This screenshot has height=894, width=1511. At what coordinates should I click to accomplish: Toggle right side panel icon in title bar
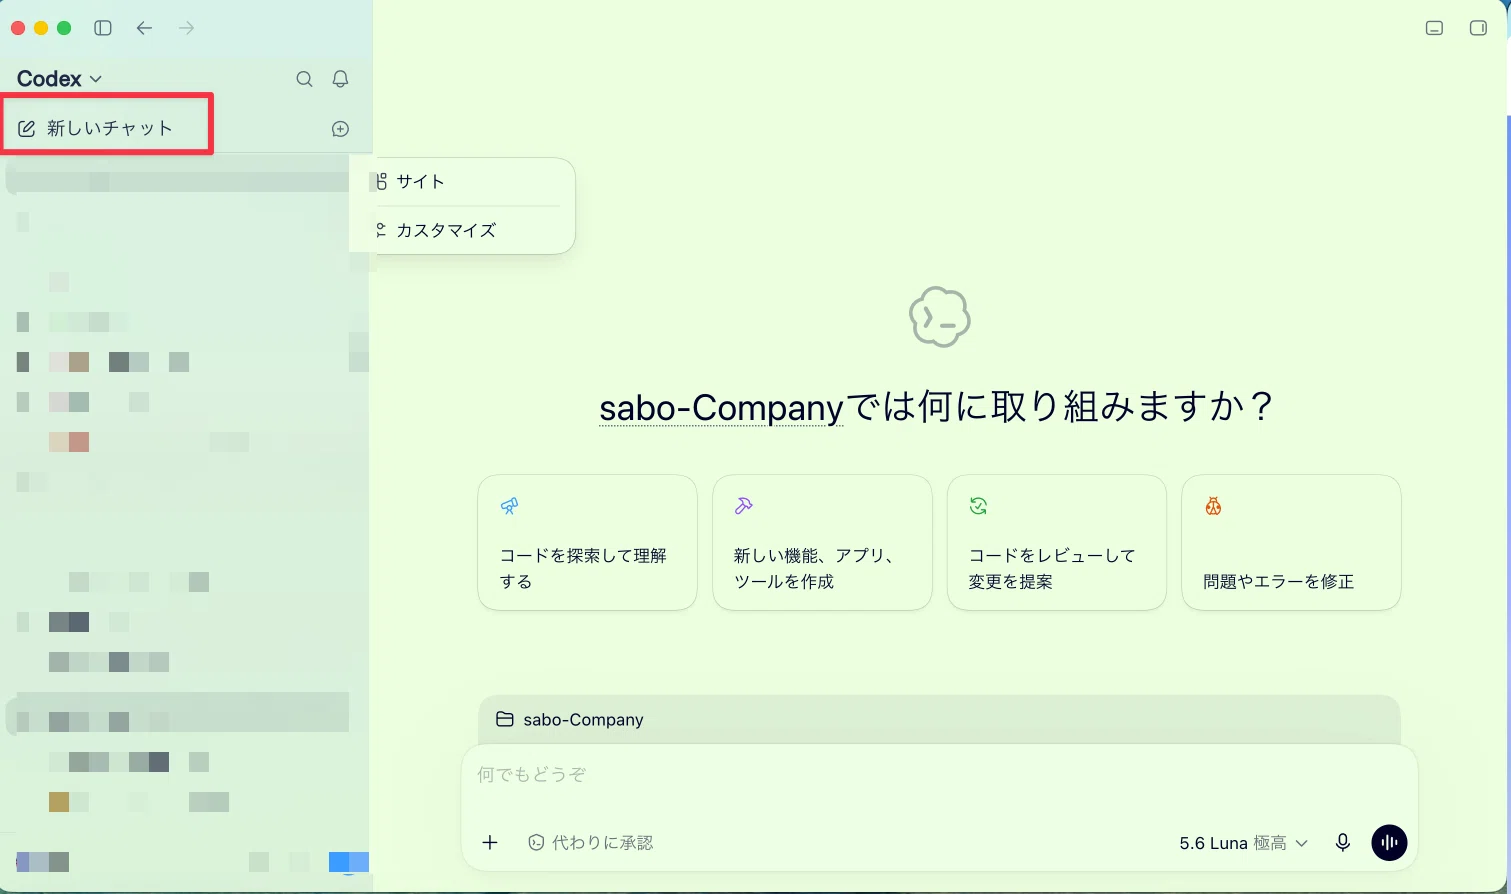(1478, 28)
